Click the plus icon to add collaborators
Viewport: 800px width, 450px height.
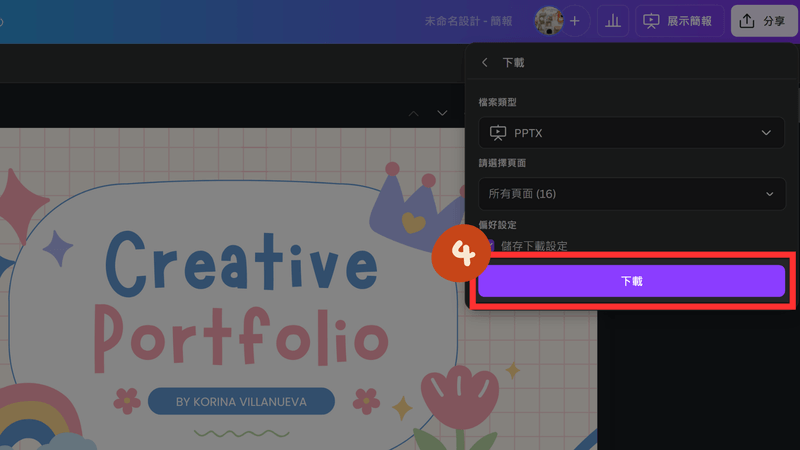[x=575, y=20]
